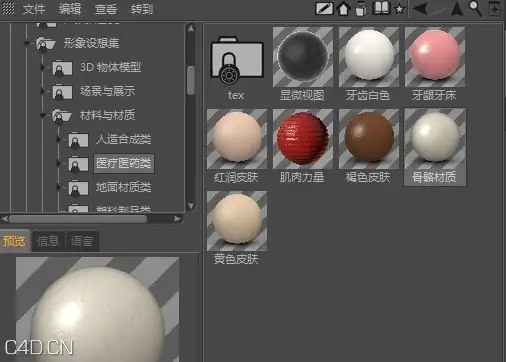Open the Favorites star icon
The image size is (506, 362).
(399, 9)
